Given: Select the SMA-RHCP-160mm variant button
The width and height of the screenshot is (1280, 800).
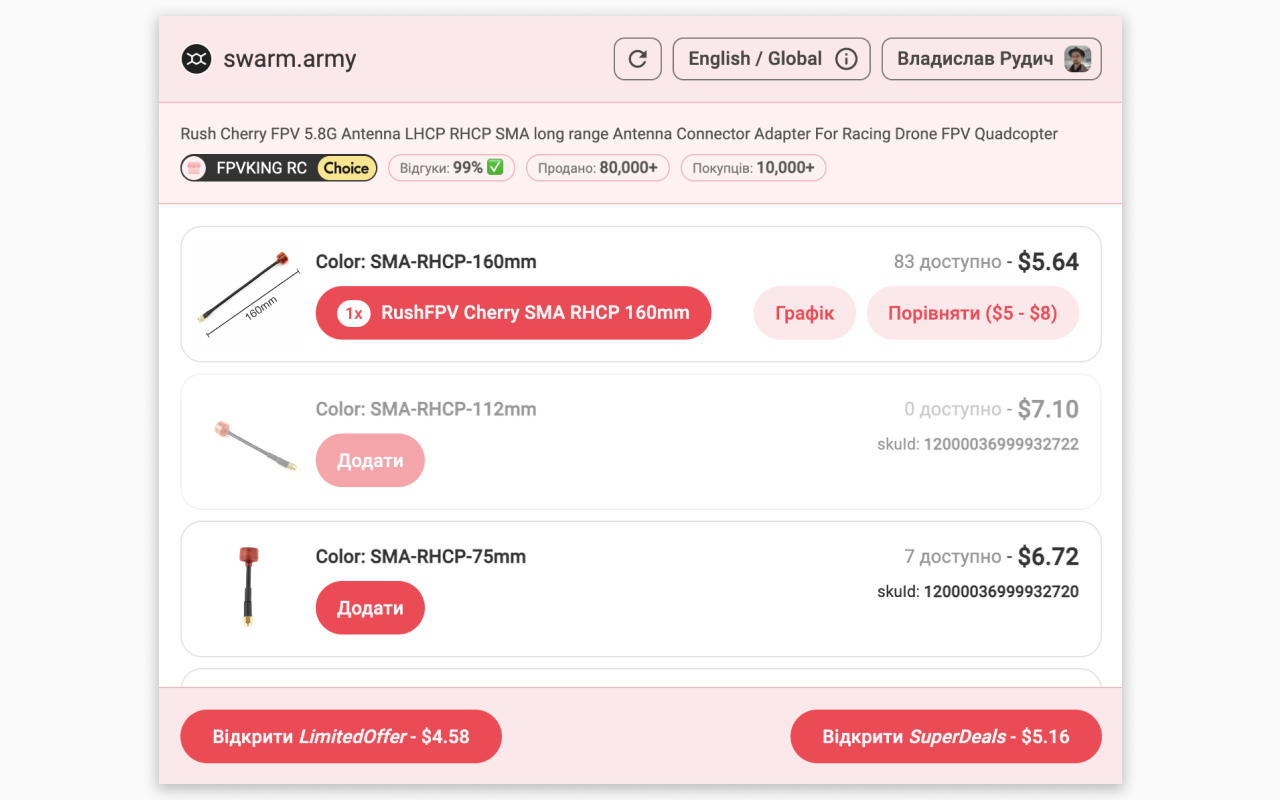Looking at the screenshot, I should [513, 312].
